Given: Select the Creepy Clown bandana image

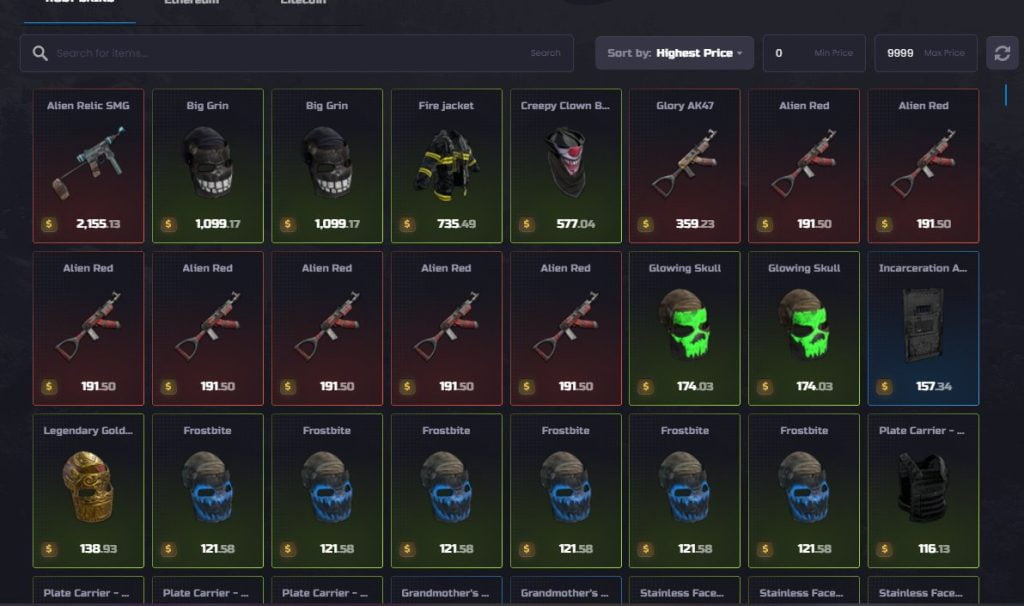Looking at the screenshot, I should [x=566, y=162].
